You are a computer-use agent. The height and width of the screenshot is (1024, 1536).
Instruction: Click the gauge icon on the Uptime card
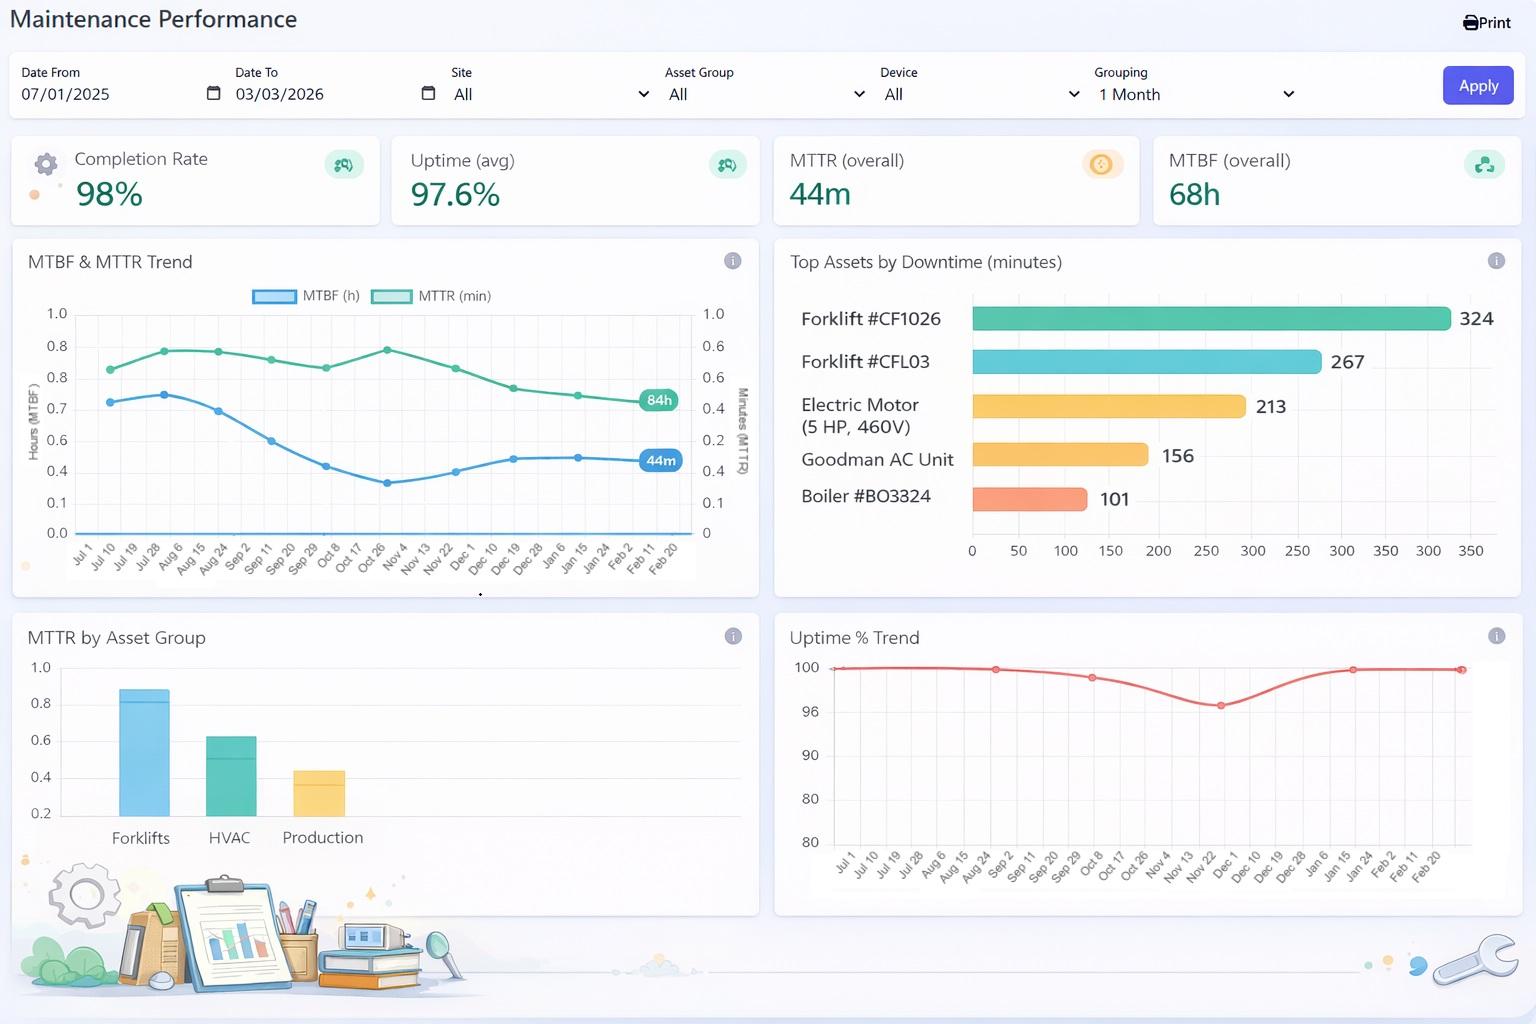coord(728,164)
